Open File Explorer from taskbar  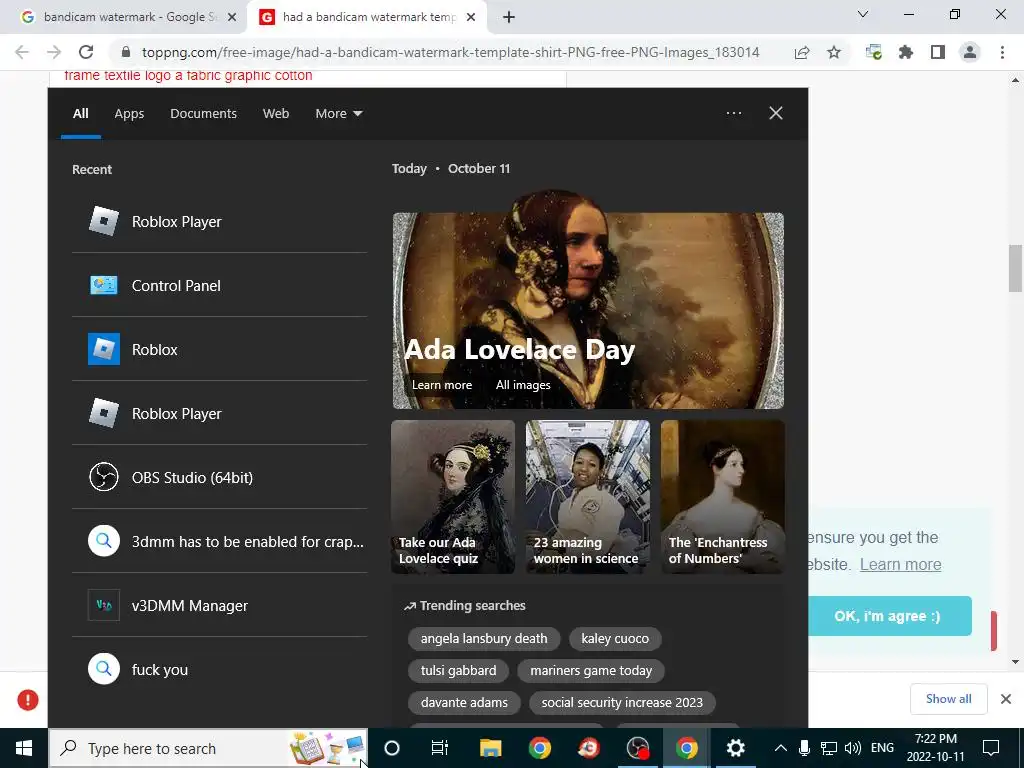click(490, 748)
